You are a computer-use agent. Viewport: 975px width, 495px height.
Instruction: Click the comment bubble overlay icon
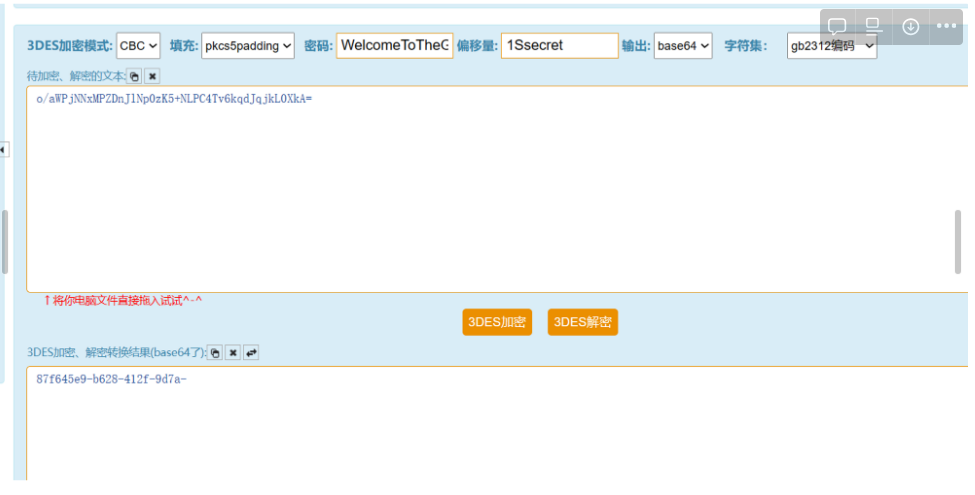click(837, 27)
